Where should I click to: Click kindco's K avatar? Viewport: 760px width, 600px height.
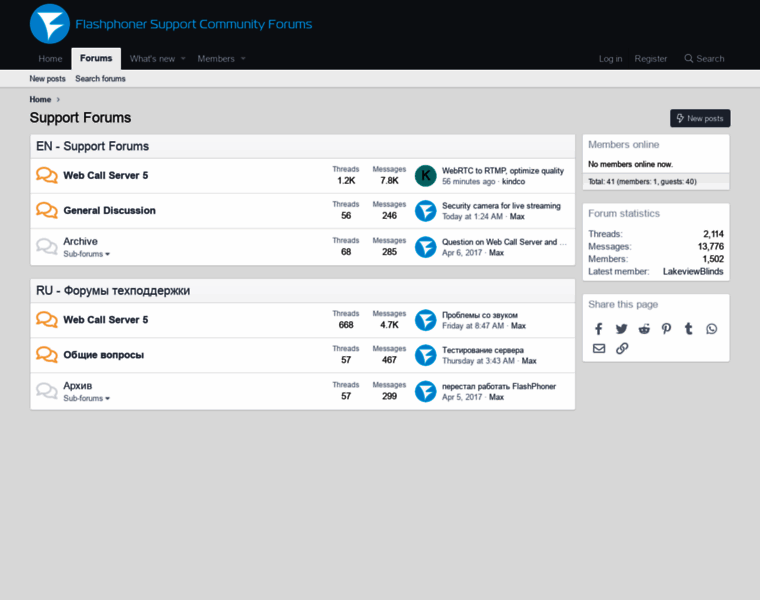(426, 175)
